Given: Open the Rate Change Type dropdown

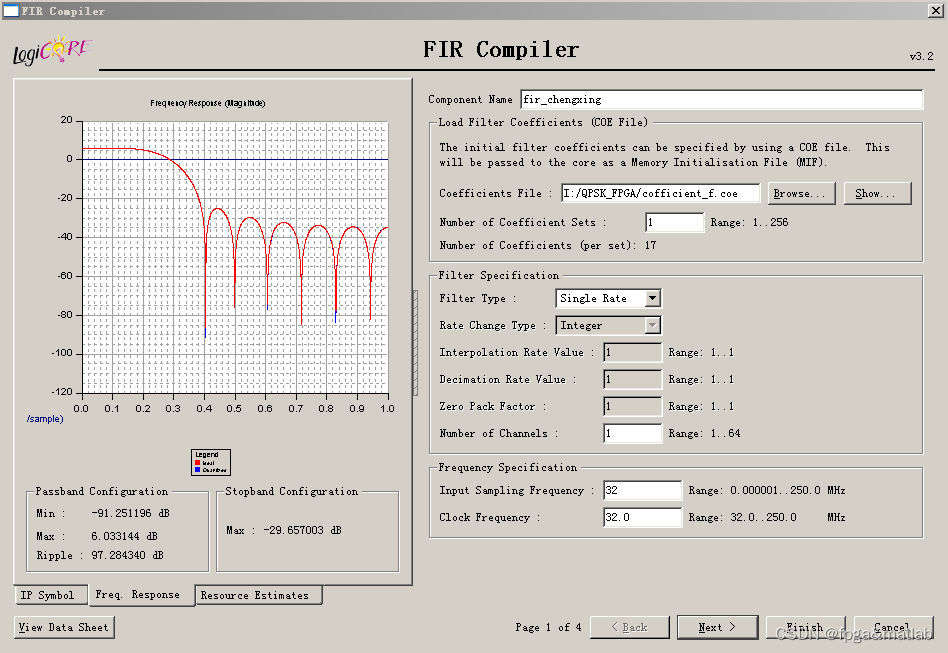Looking at the screenshot, I should [x=652, y=325].
